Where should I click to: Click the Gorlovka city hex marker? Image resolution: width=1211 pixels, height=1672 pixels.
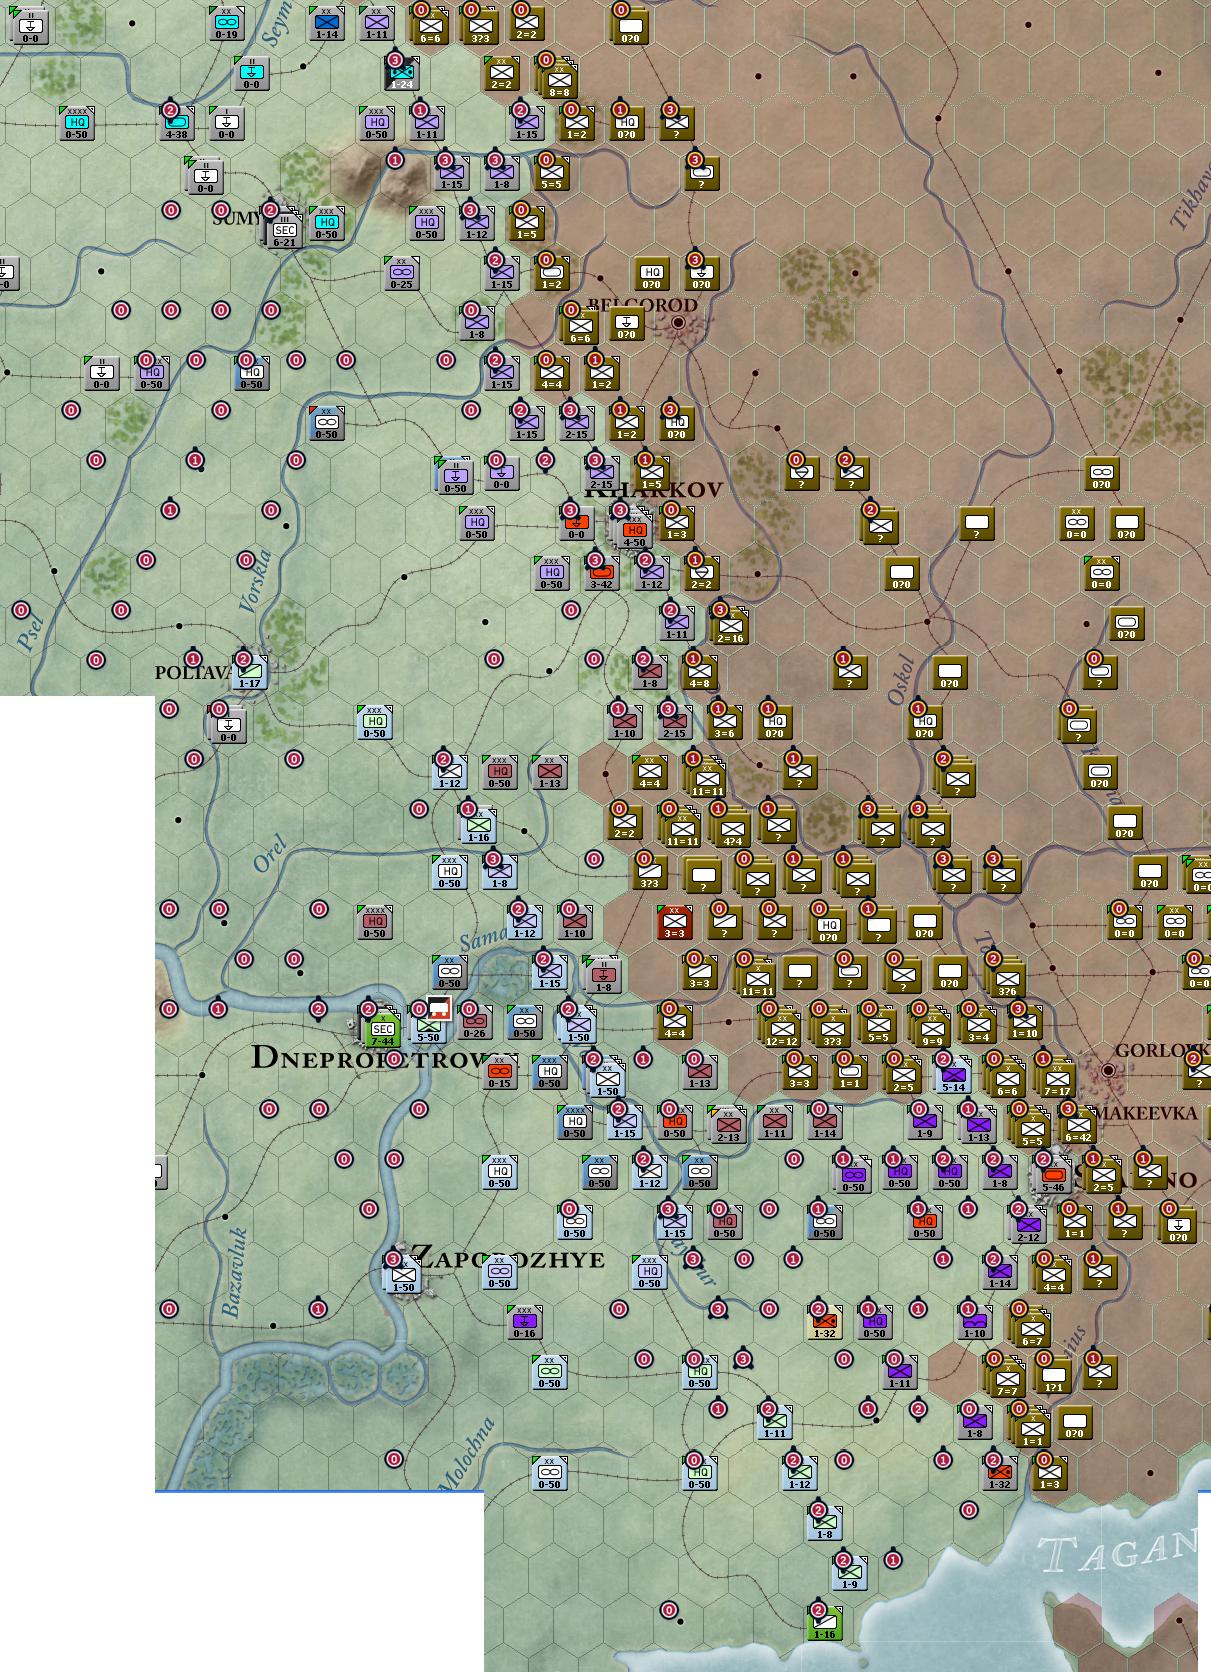[x=1107, y=1070]
